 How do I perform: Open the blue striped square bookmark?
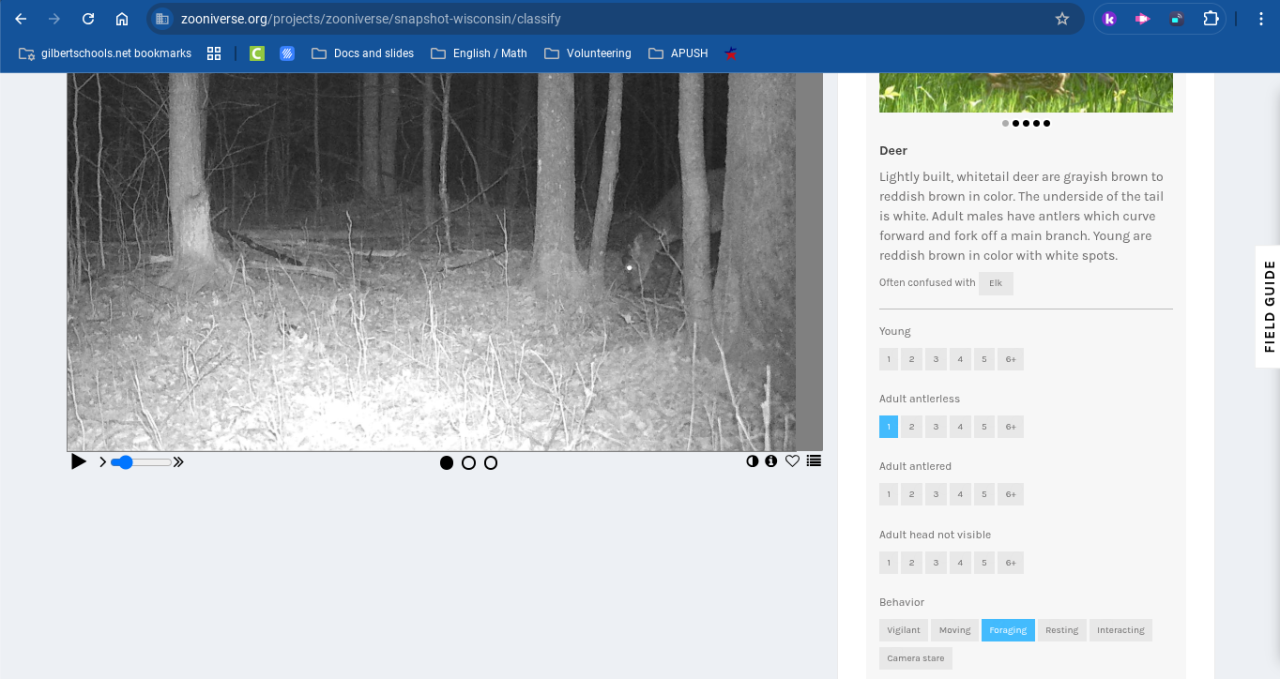(287, 53)
